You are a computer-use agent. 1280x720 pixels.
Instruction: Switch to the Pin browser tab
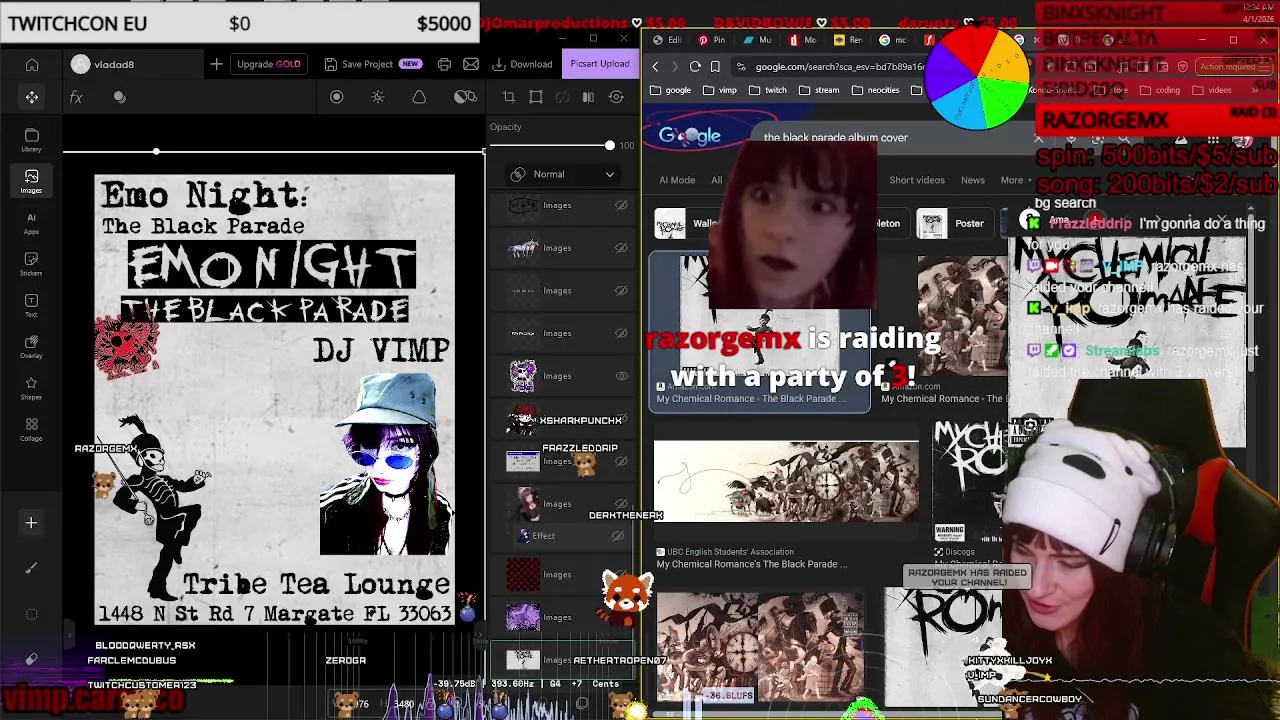(x=712, y=40)
